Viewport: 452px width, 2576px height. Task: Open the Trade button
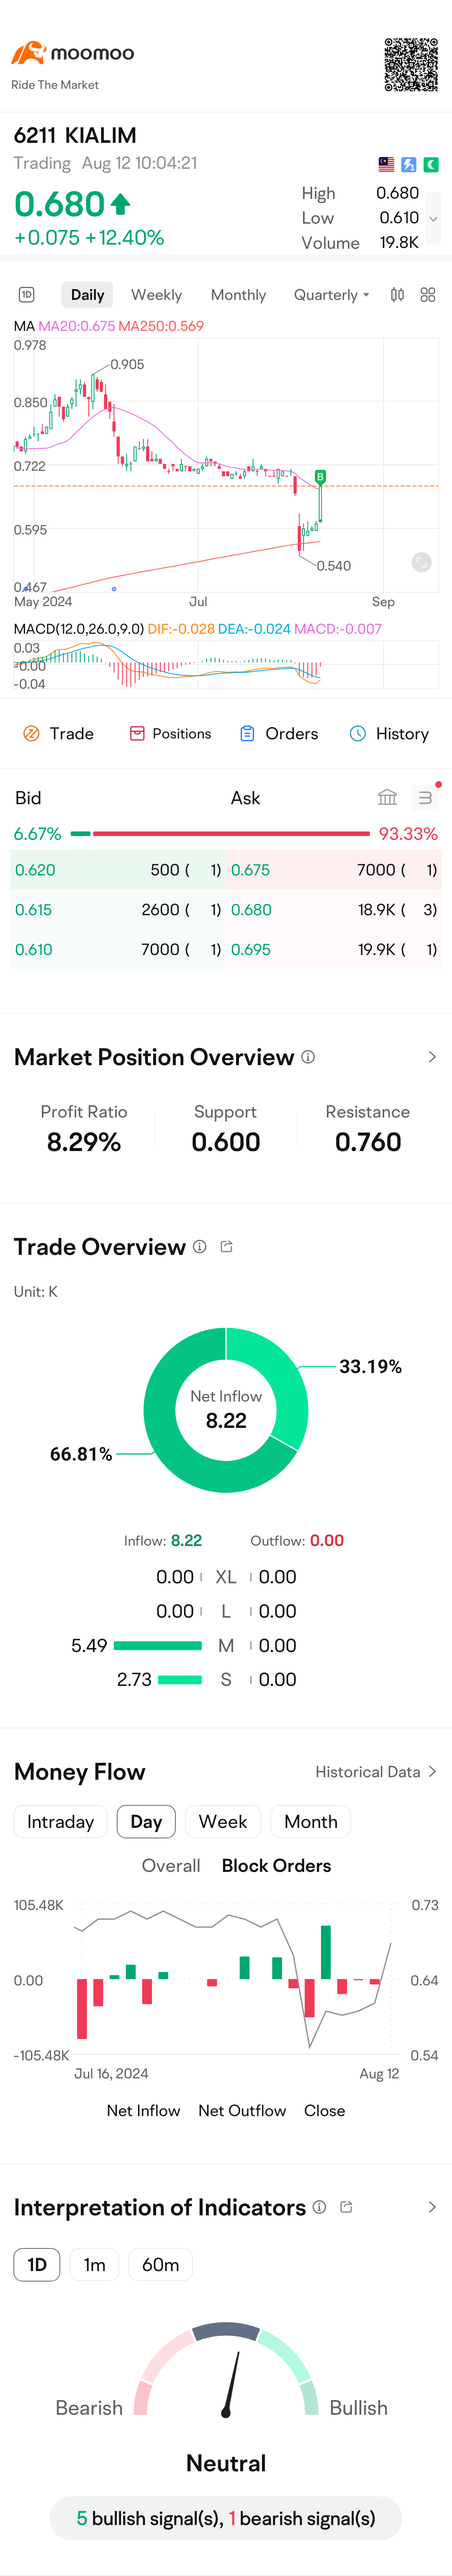click(x=59, y=733)
